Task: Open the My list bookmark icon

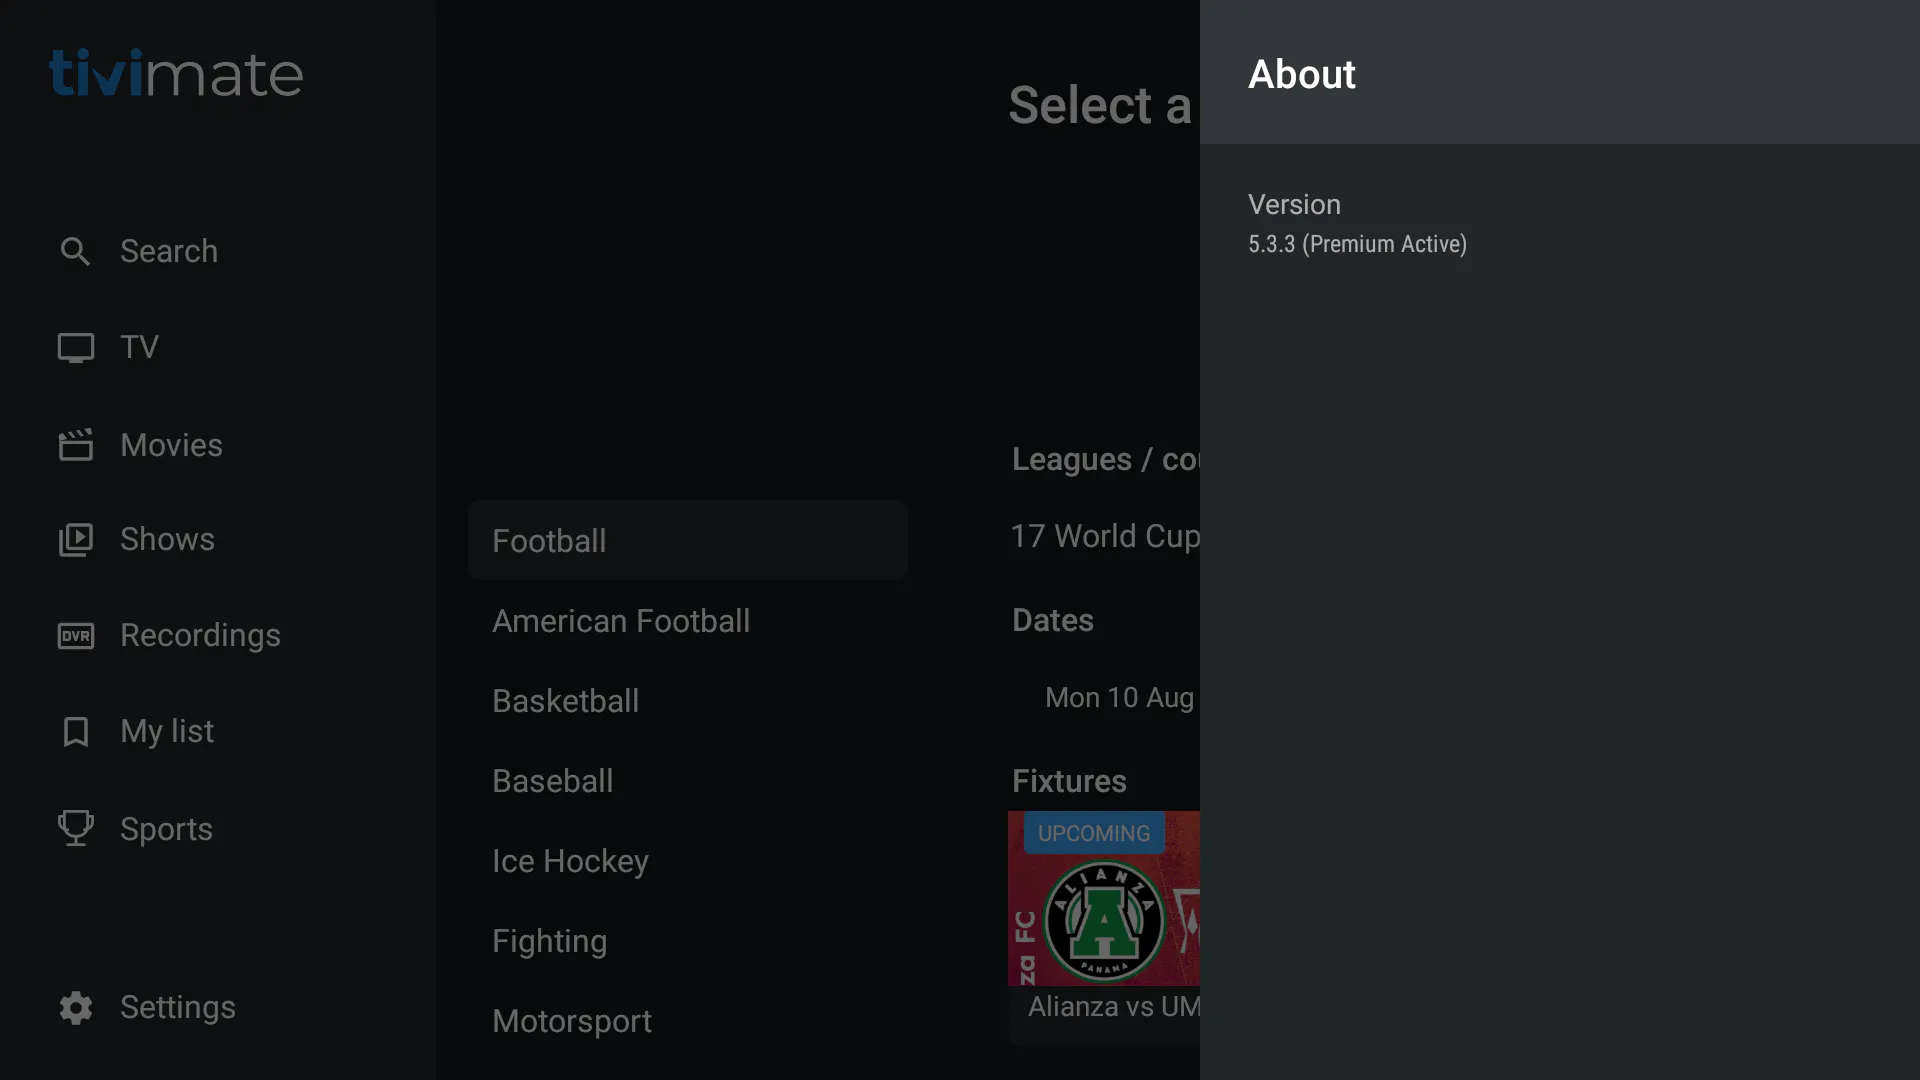Action: [75, 732]
